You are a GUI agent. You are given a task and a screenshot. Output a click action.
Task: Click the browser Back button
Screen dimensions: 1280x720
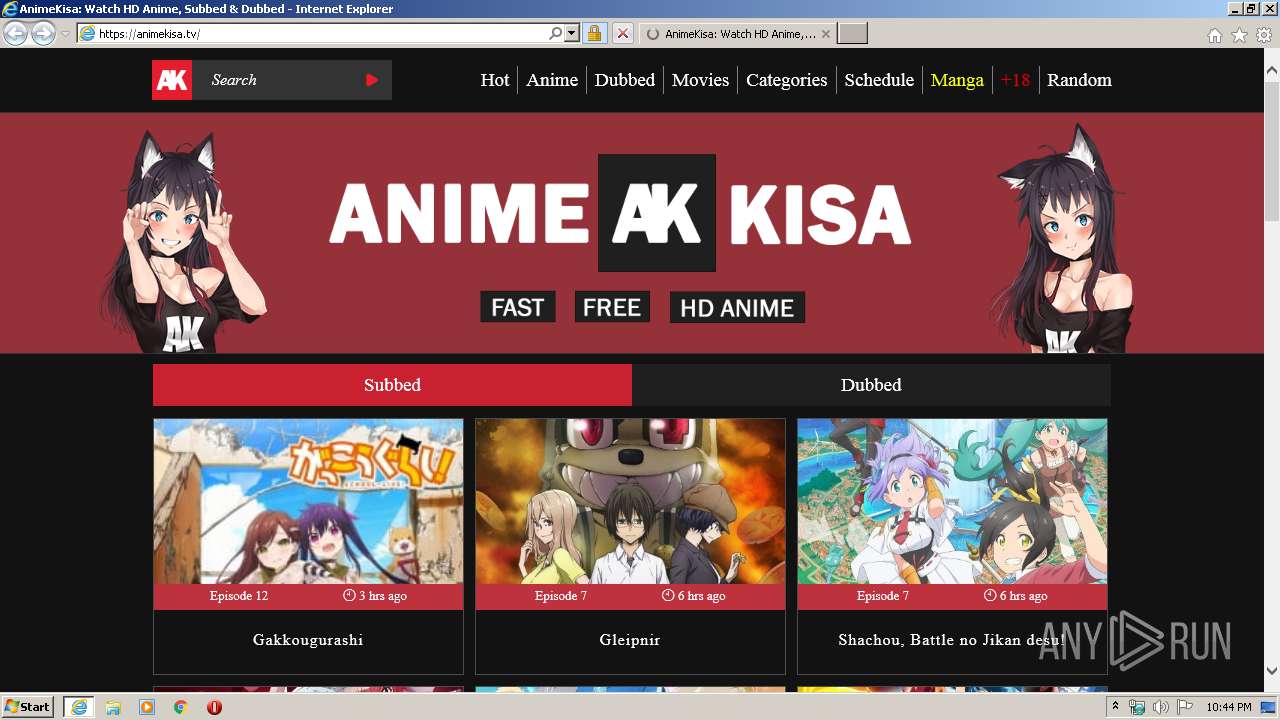click(15, 33)
